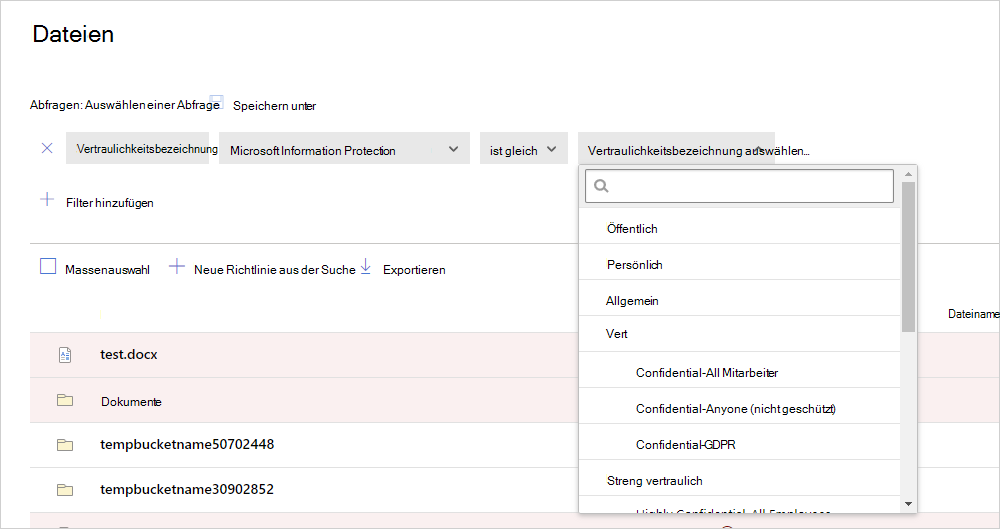This screenshot has height=529, width=1000.
Task: Remove the filter with the X icon
Action: click(x=47, y=148)
